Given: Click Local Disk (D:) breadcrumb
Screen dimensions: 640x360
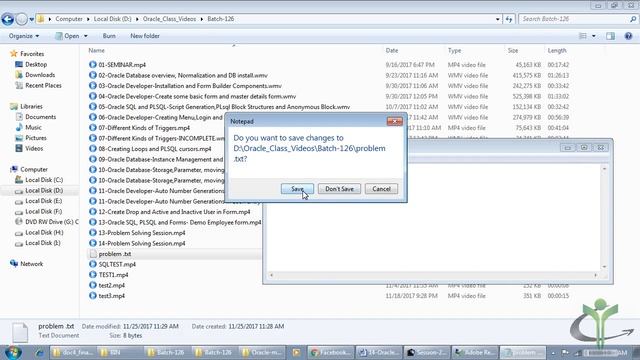Looking at the screenshot, I should click(x=112, y=19).
